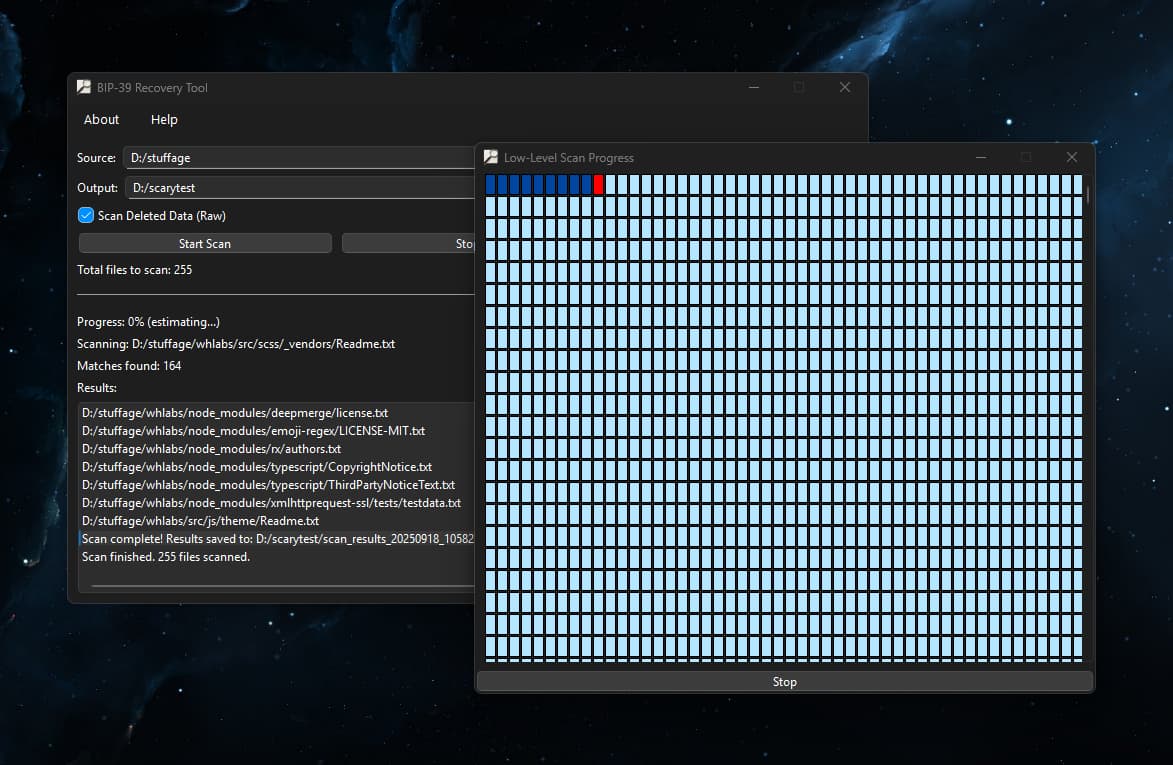Click the BIP-39 Recovery Tool title bar icon

(x=84, y=87)
